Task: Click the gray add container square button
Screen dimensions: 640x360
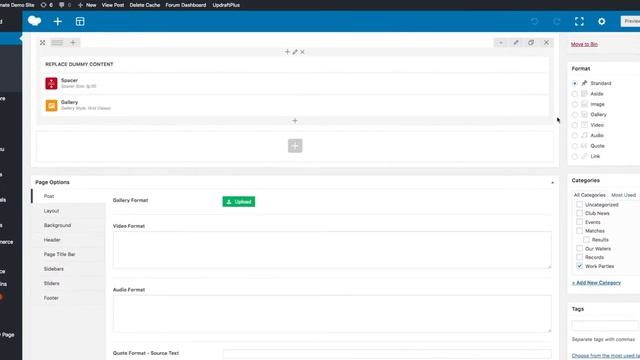Action: pos(295,146)
